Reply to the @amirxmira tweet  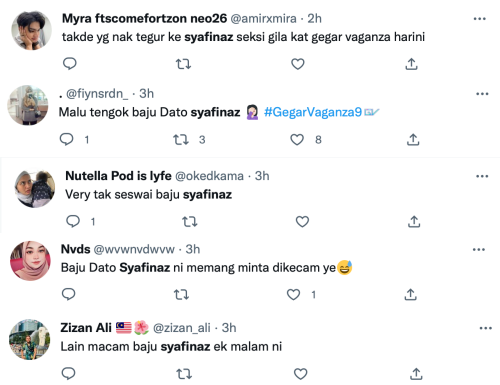coord(70,63)
